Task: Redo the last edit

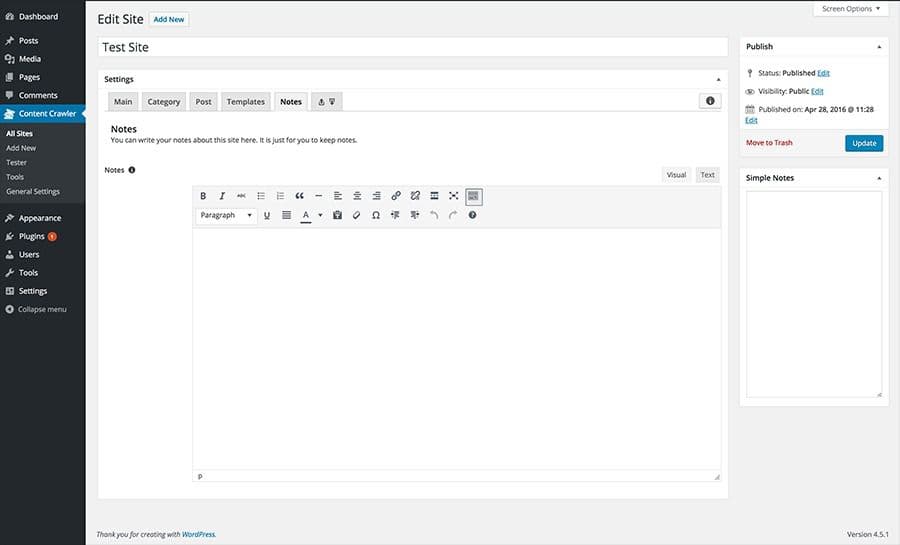Action: click(453, 215)
